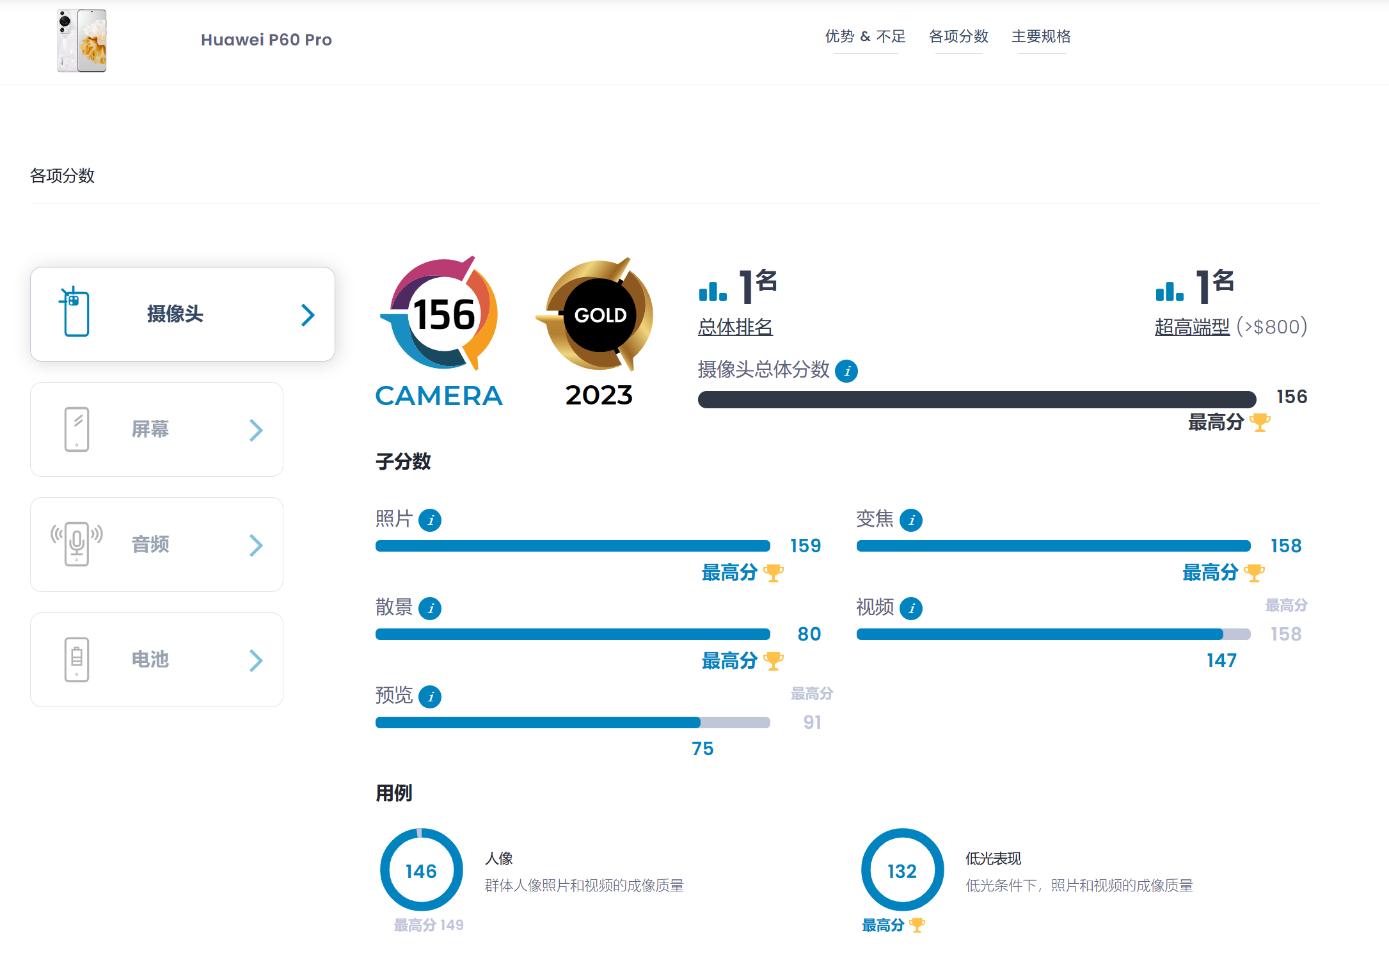Select the 音频 category card

pos(157,544)
